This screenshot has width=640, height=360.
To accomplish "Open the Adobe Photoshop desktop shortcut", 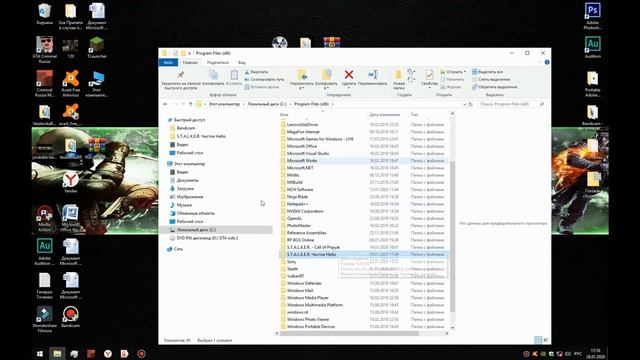I will click(592, 16).
